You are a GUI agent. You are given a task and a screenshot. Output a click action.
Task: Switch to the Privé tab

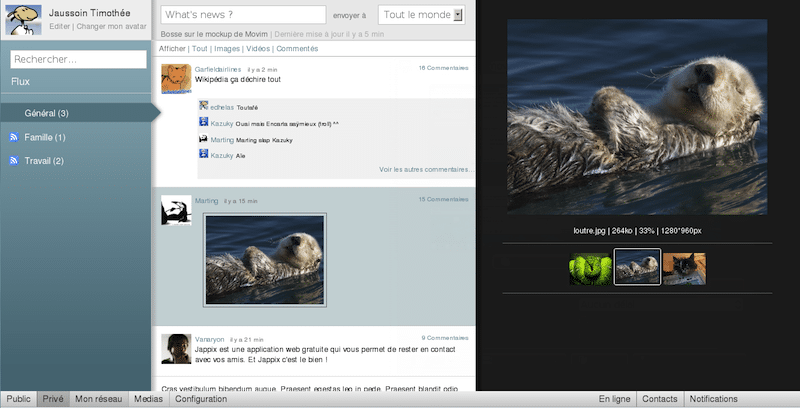[53, 399]
